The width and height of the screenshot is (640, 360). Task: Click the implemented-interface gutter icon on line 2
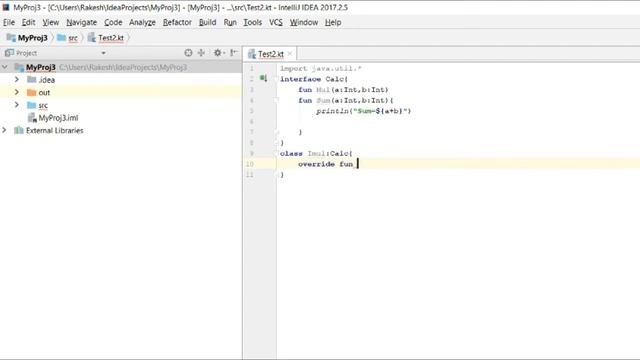click(x=264, y=78)
